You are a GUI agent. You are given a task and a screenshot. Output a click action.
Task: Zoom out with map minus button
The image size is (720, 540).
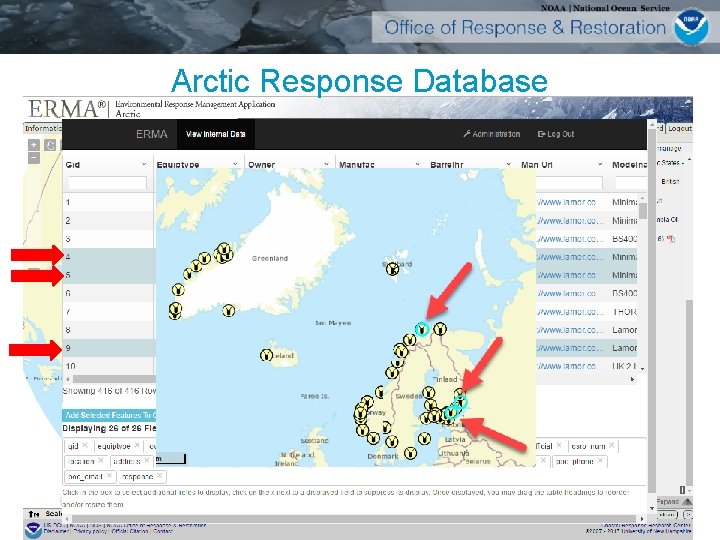tap(34, 158)
